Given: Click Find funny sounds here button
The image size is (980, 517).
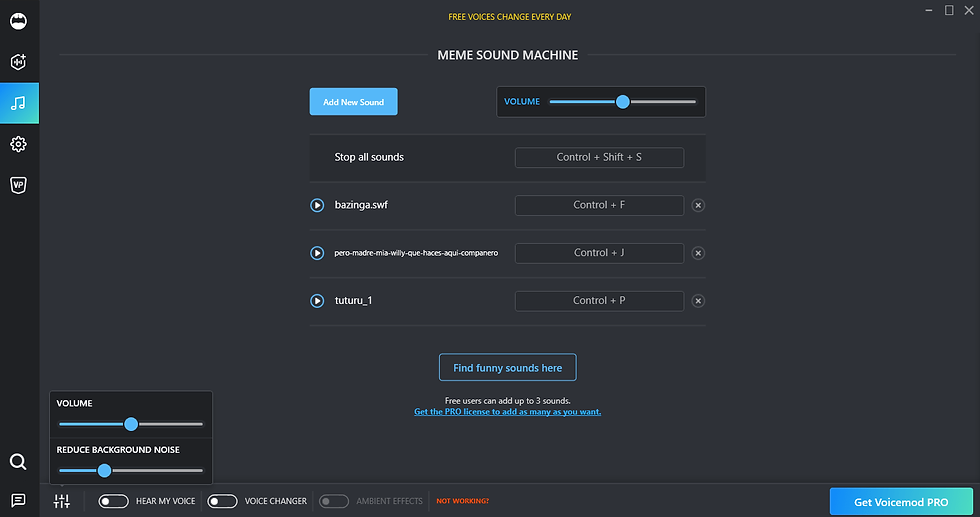Looking at the screenshot, I should pos(507,368).
